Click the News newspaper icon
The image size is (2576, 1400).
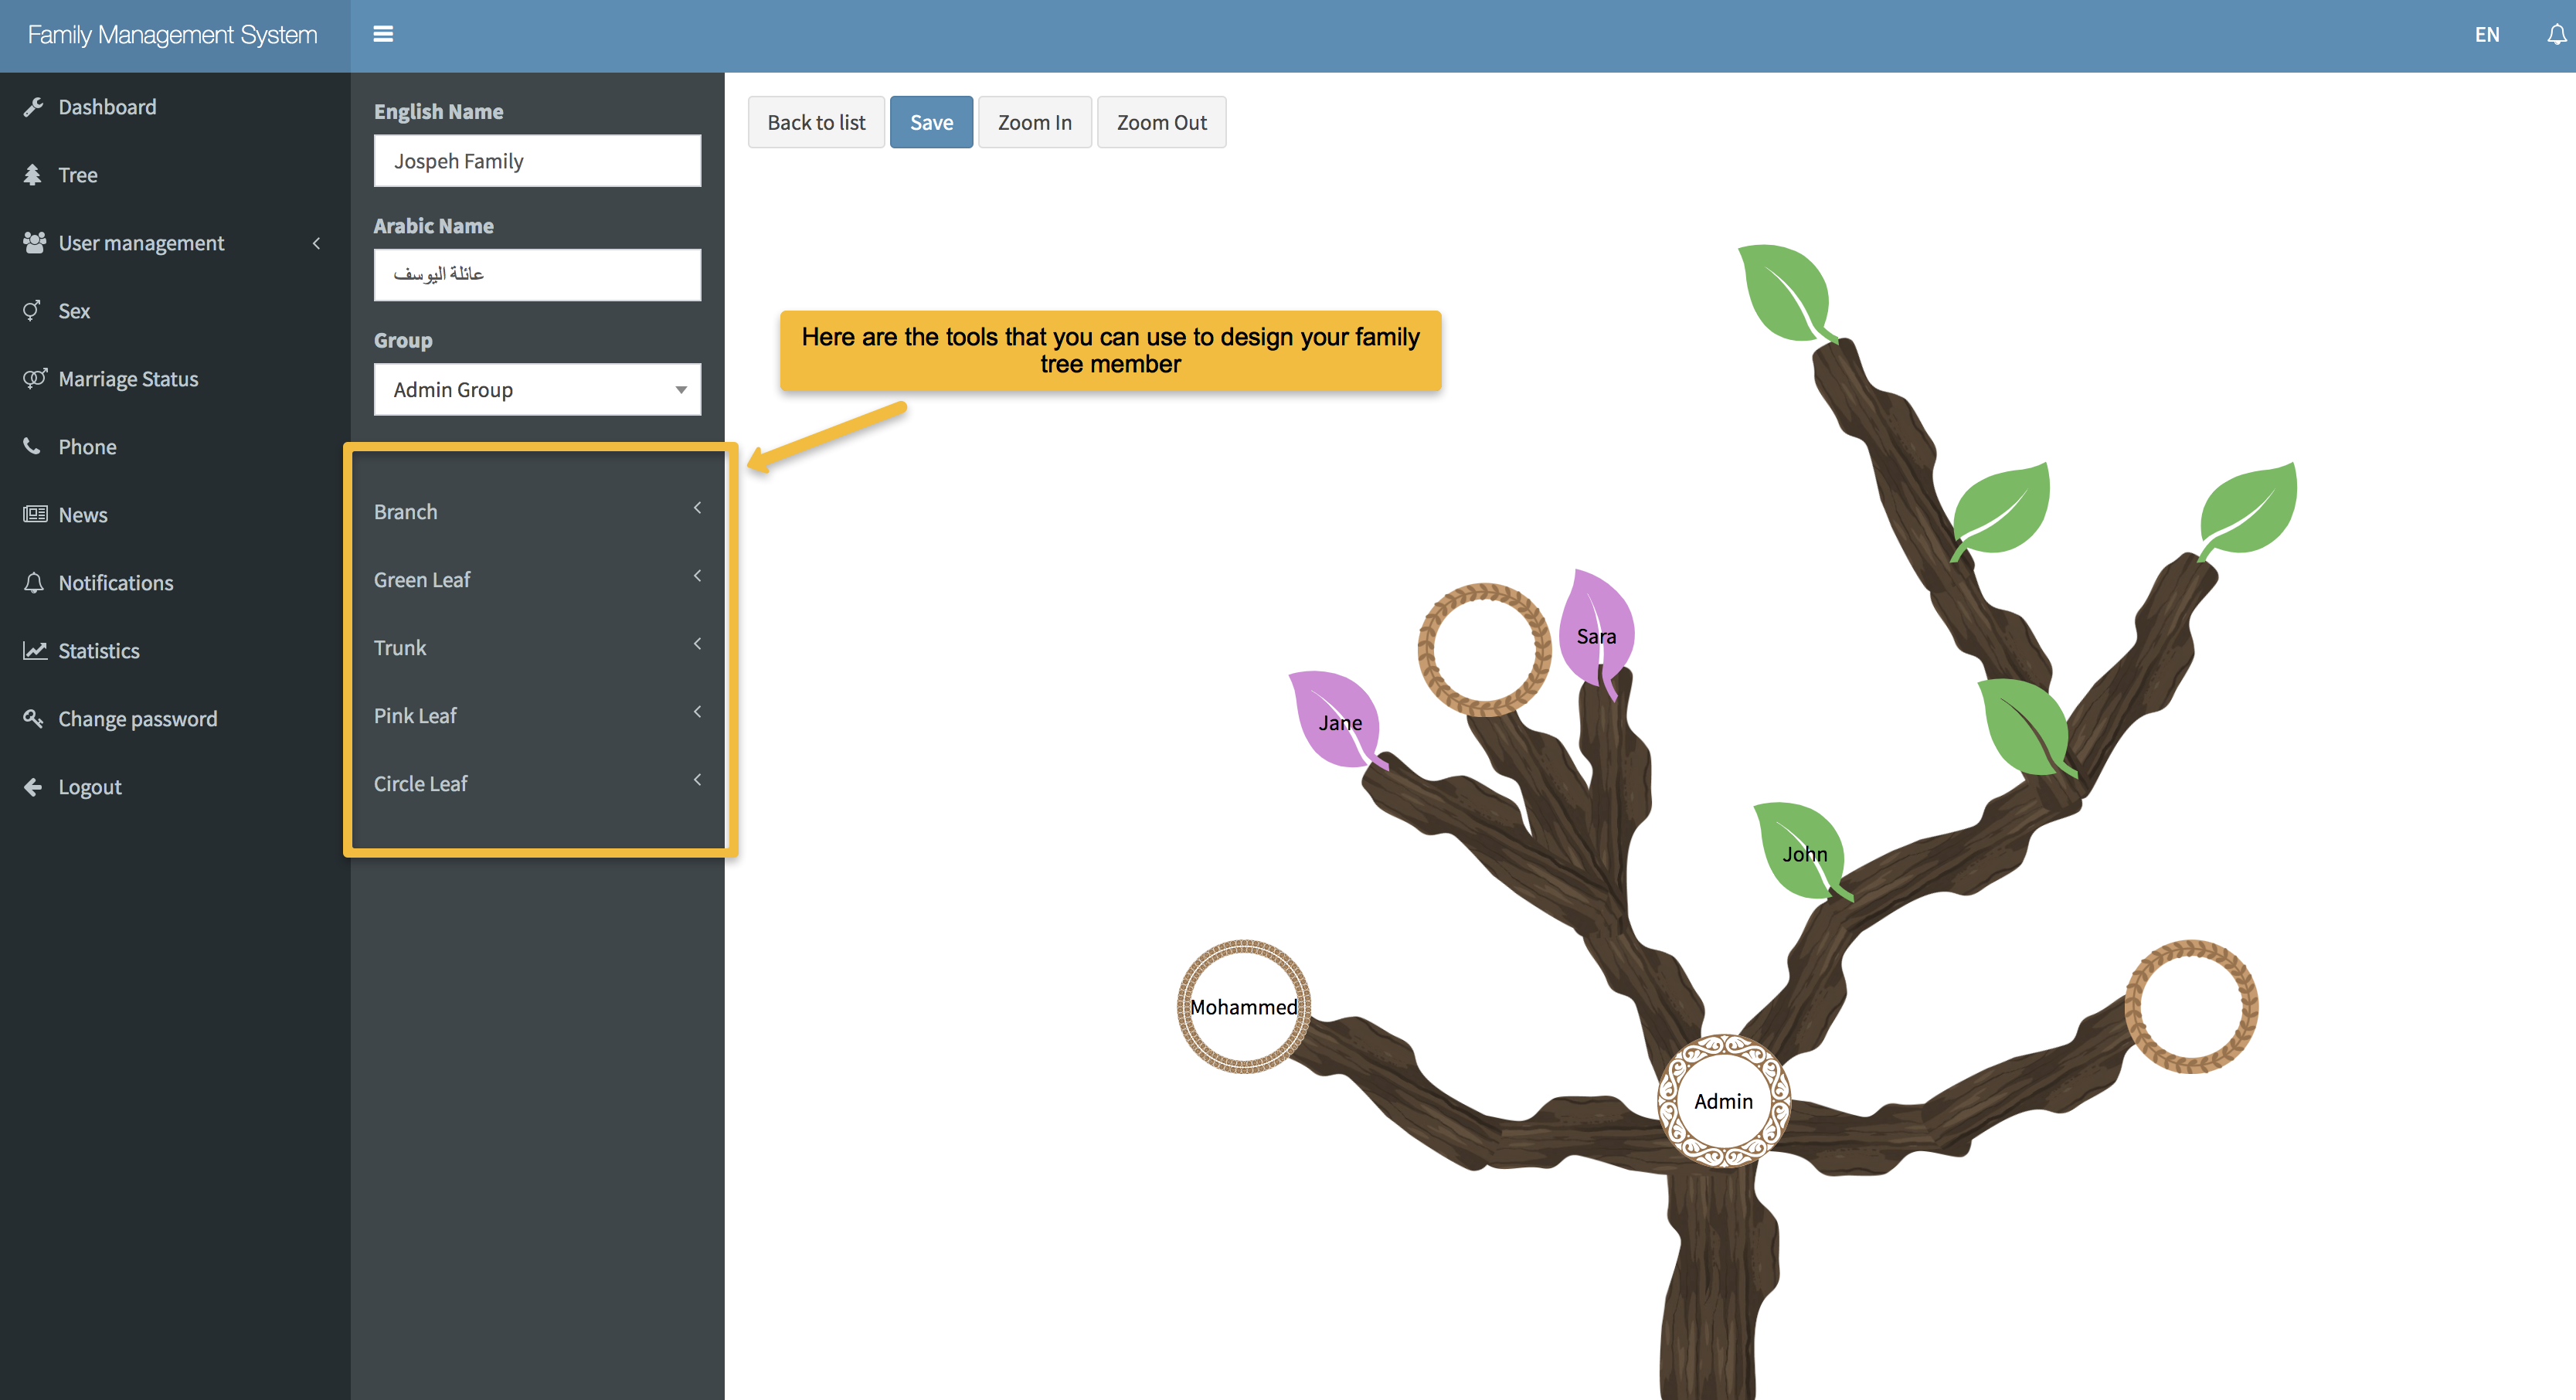(35, 515)
